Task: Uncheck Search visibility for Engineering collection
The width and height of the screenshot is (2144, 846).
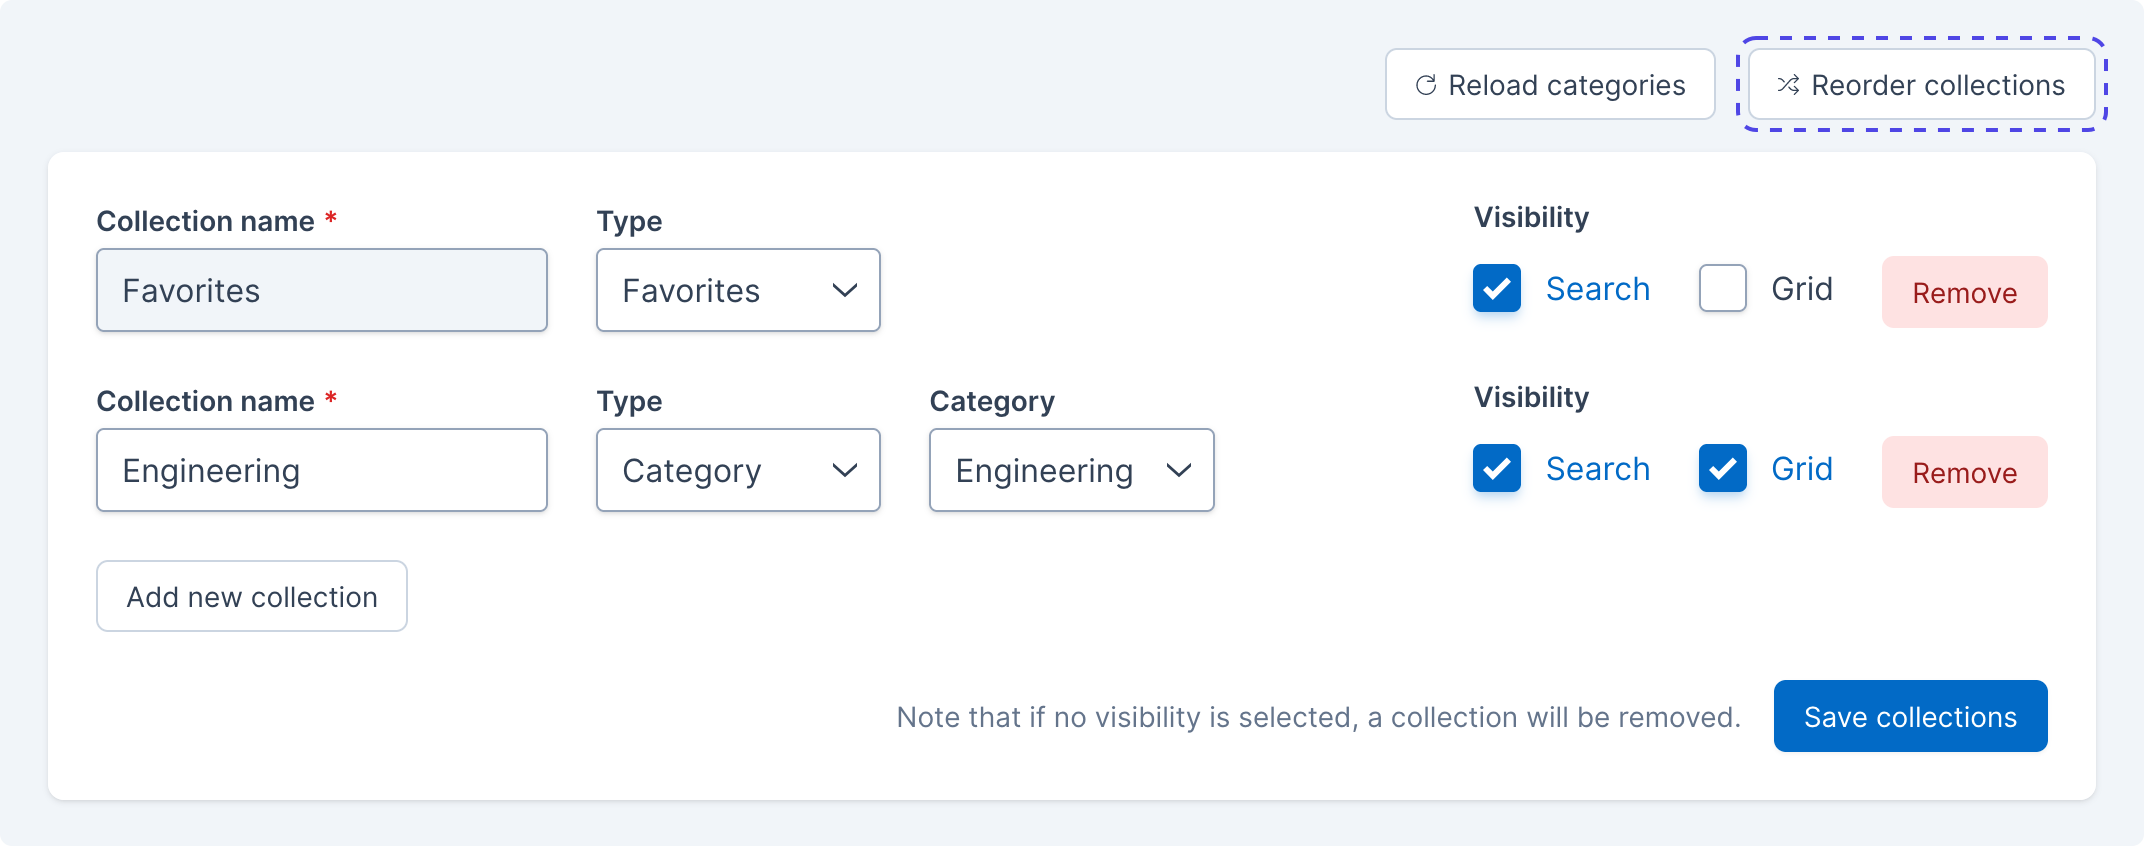Action: tap(1497, 469)
